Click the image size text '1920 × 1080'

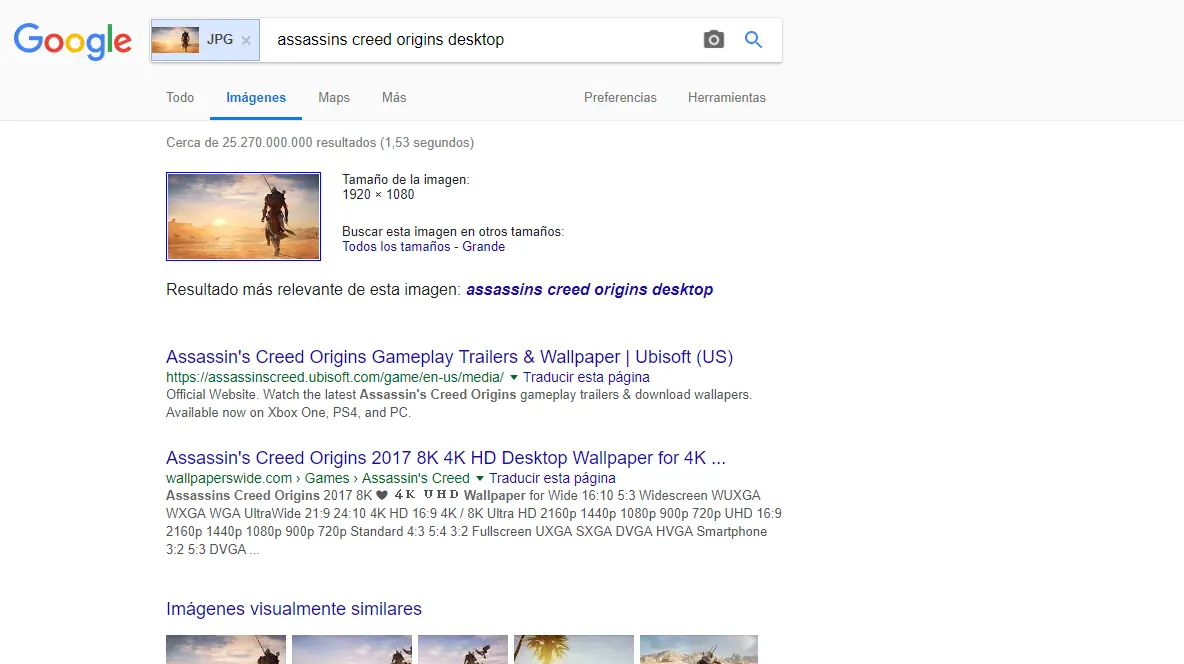coord(378,194)
